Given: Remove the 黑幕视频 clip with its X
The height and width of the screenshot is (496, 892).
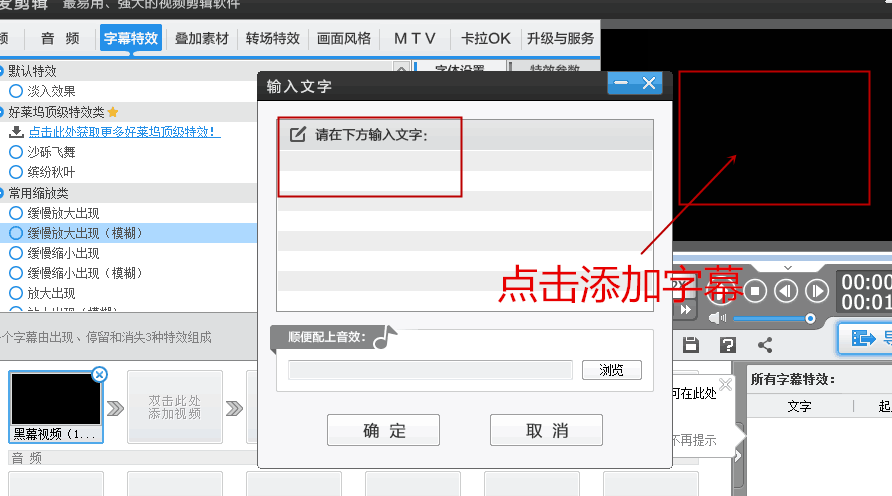Looking at the screenshot, I should 100,374.
